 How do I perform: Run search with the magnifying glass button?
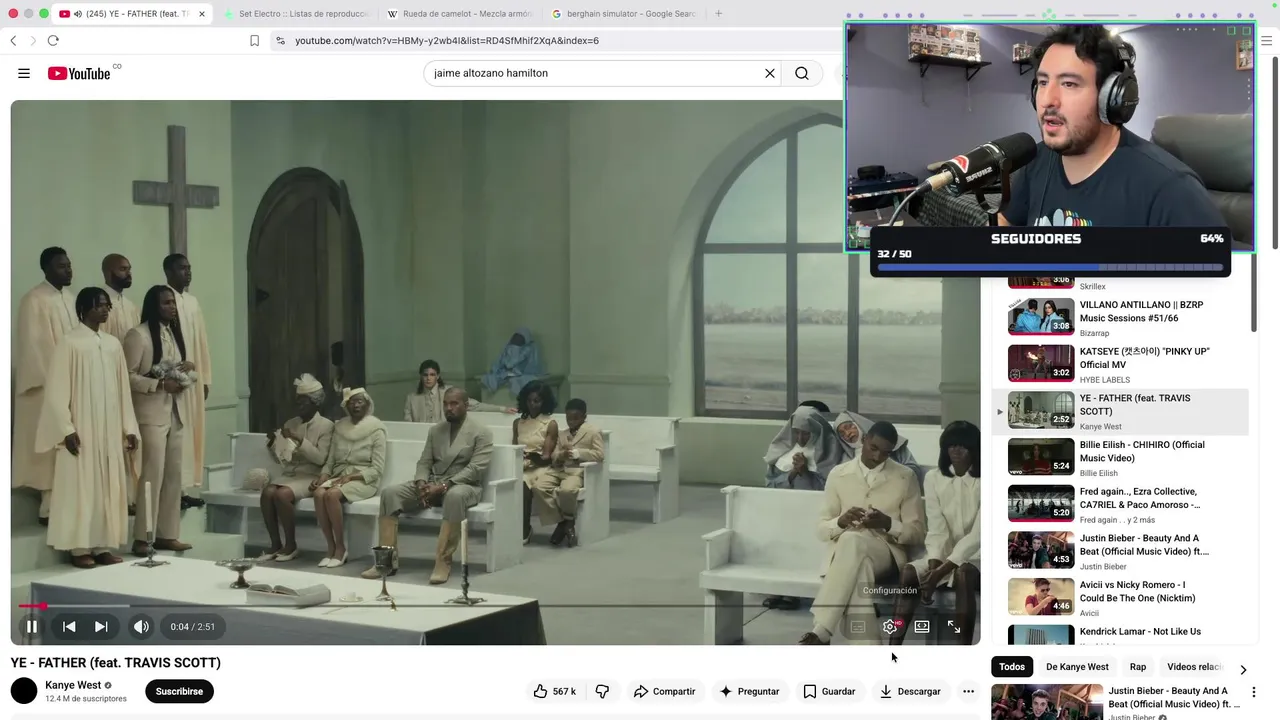click(x=802, y=73)
